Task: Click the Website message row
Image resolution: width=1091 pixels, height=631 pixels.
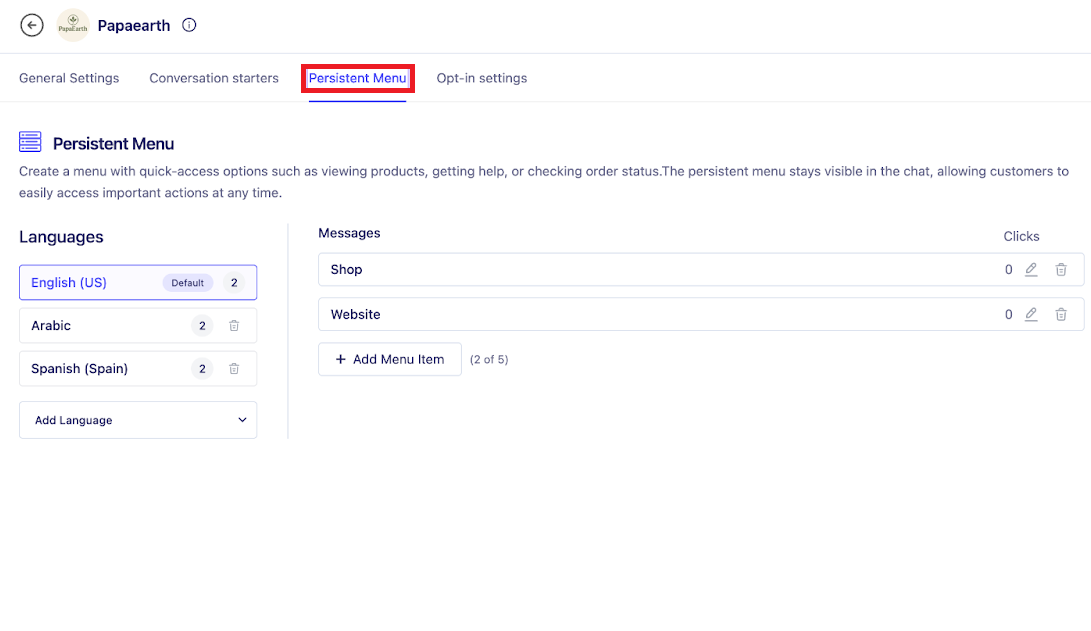Action: [x=701, y=314]
